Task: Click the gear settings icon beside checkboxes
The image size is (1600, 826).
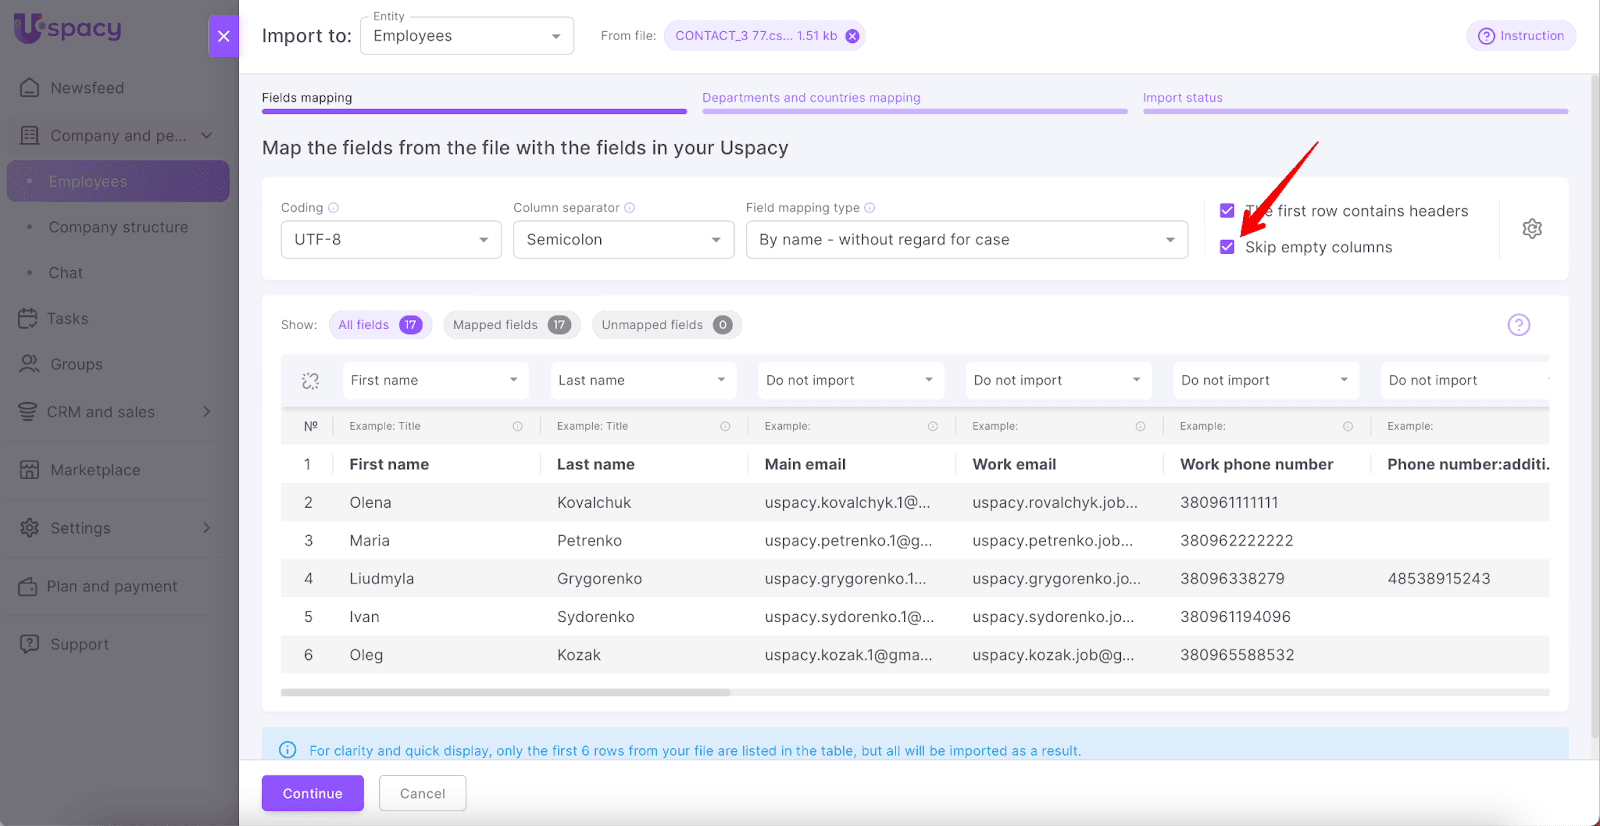Action: (x=1531, y=229)
